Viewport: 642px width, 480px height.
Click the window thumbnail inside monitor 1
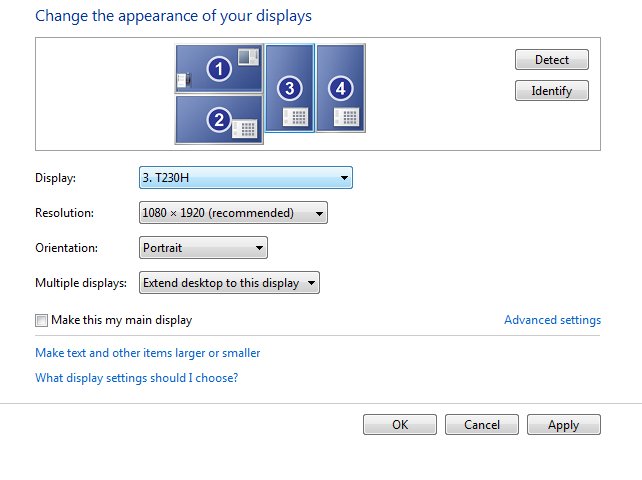coord(249,57)
